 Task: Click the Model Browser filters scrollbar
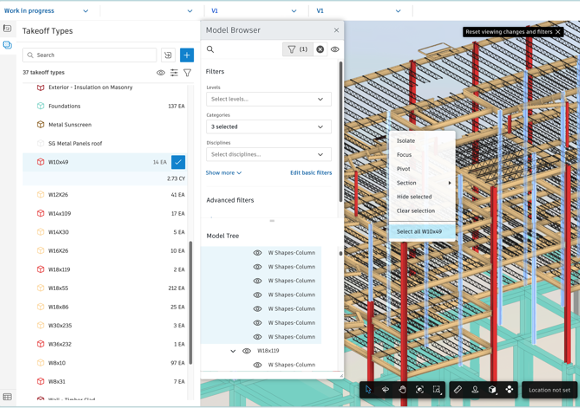pyautogui.click(x=340, y=132)
